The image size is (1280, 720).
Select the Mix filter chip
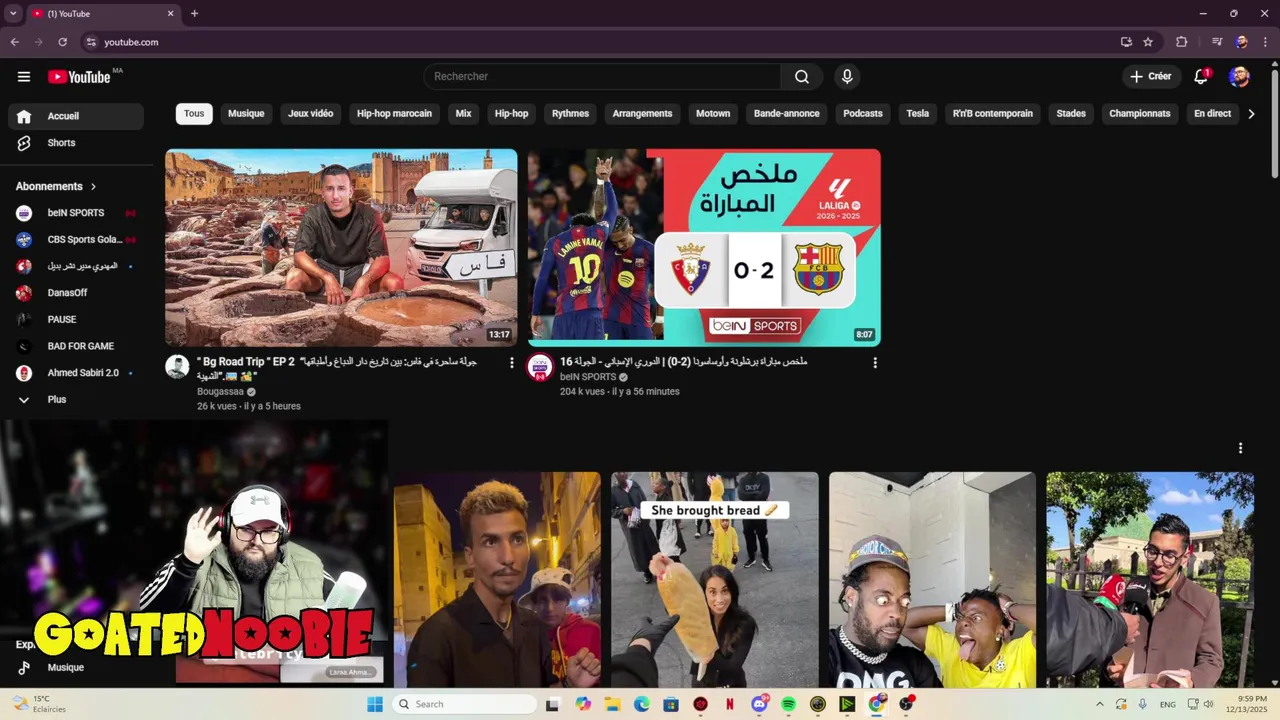click(463, 114)
